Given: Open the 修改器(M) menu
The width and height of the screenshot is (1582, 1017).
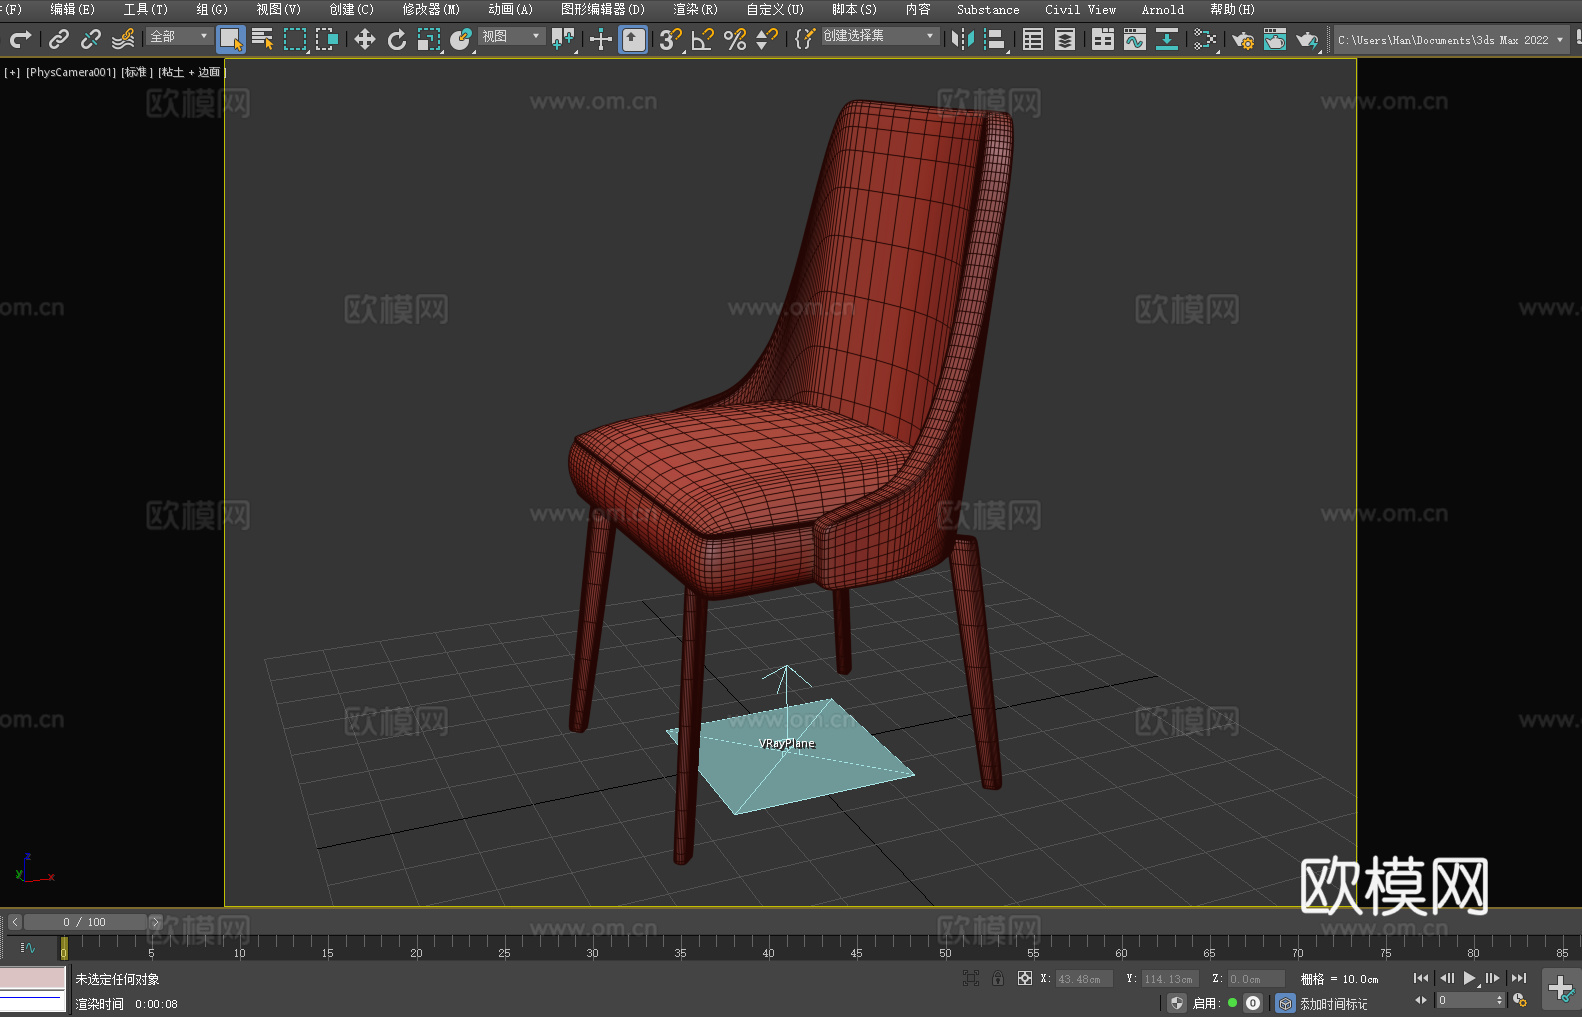Looking at the screenshot, I should point(431,9).
